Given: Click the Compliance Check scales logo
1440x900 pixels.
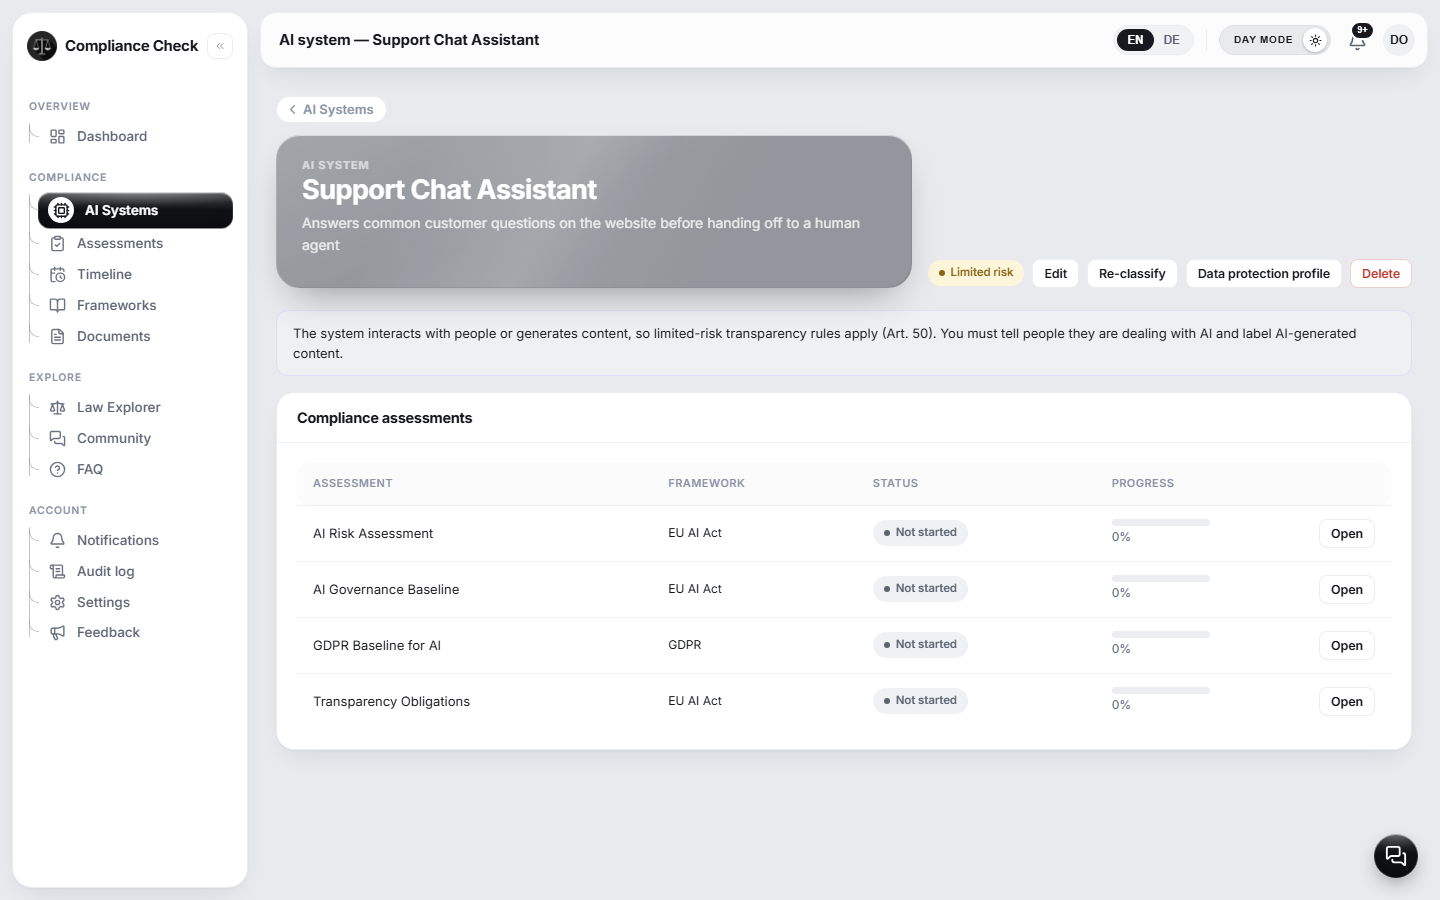Looking at the screenshot, I should 42,45.
